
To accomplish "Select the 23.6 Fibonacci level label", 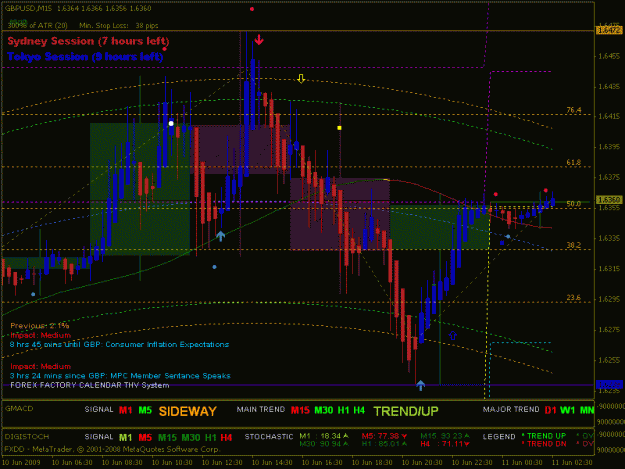I will click(574, 298).
